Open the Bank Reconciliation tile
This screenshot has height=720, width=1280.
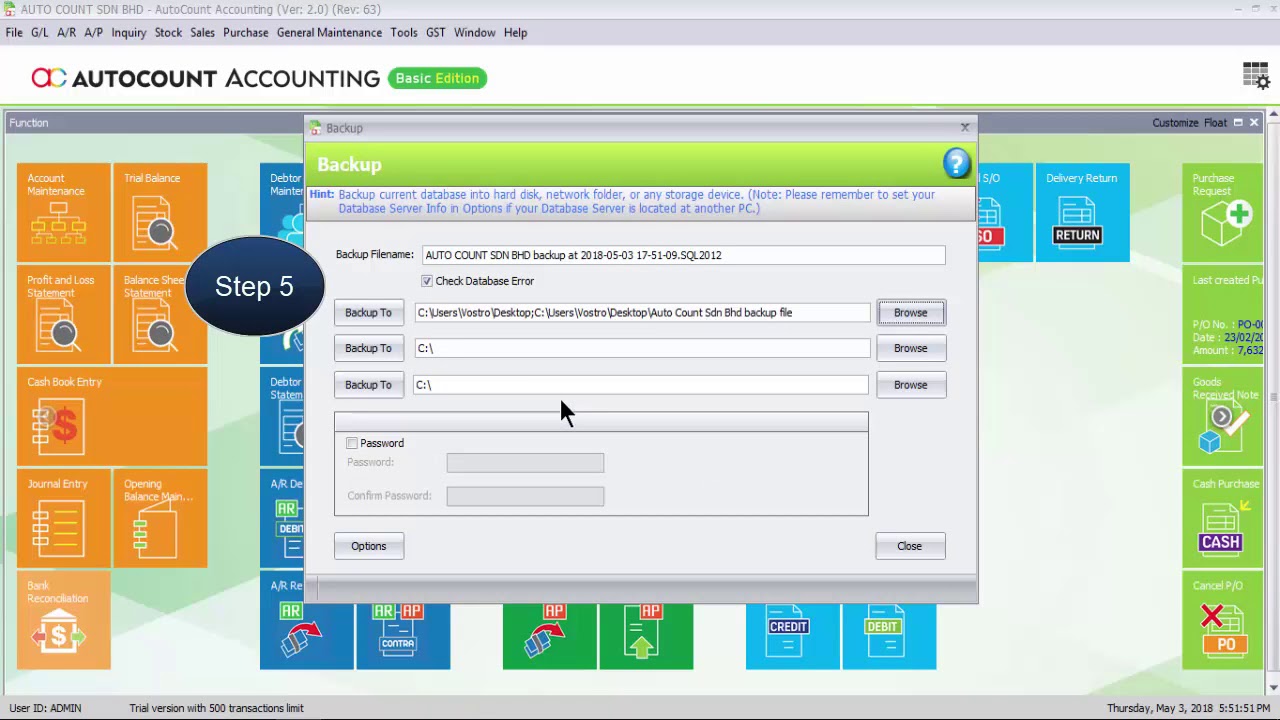(63, 620)
